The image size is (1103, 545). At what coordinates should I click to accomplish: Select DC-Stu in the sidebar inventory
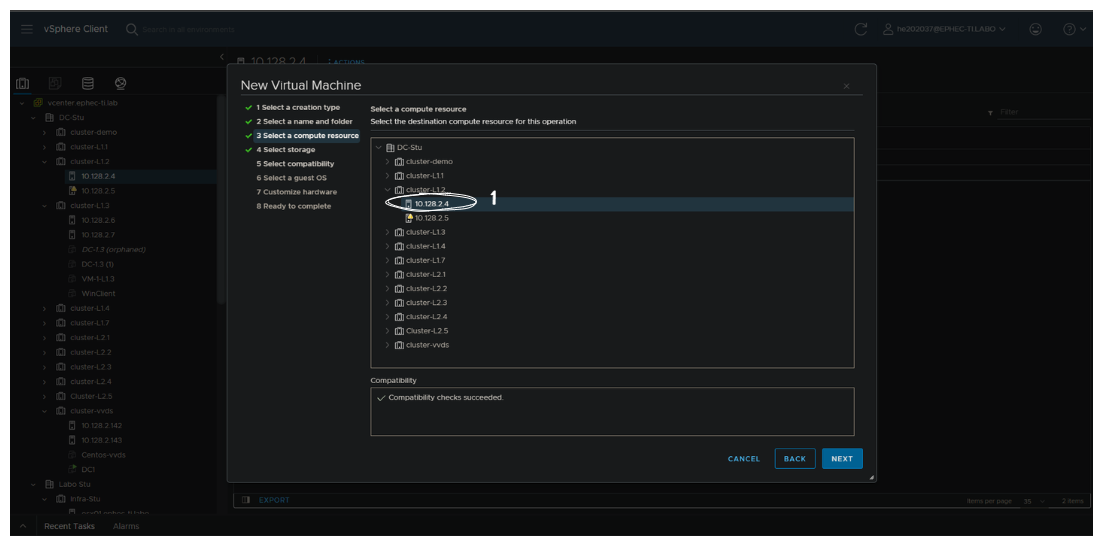pyautogui.click(x=71, y=117)
